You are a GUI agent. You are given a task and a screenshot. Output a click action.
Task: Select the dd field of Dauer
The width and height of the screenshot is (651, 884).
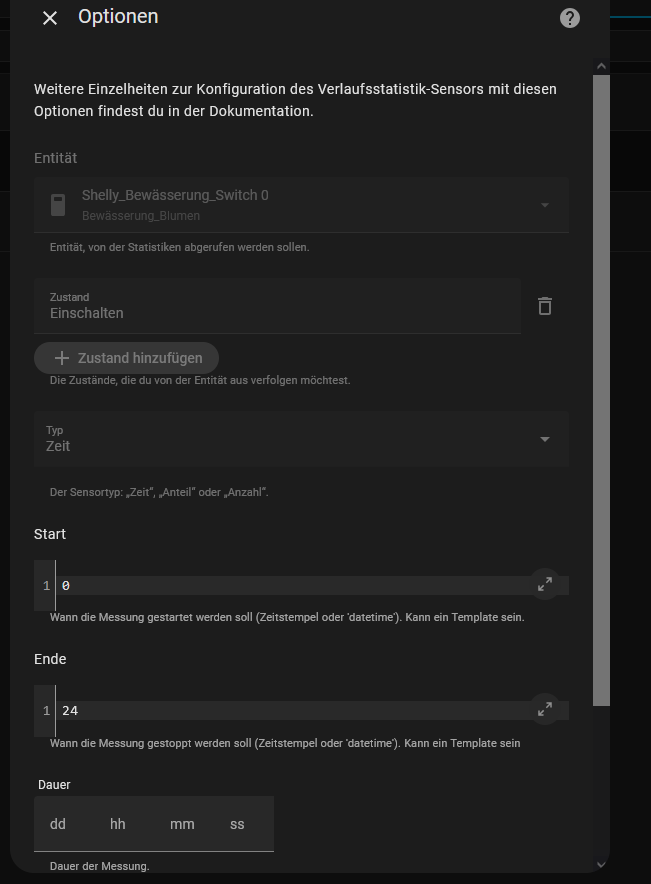(58, 824)
